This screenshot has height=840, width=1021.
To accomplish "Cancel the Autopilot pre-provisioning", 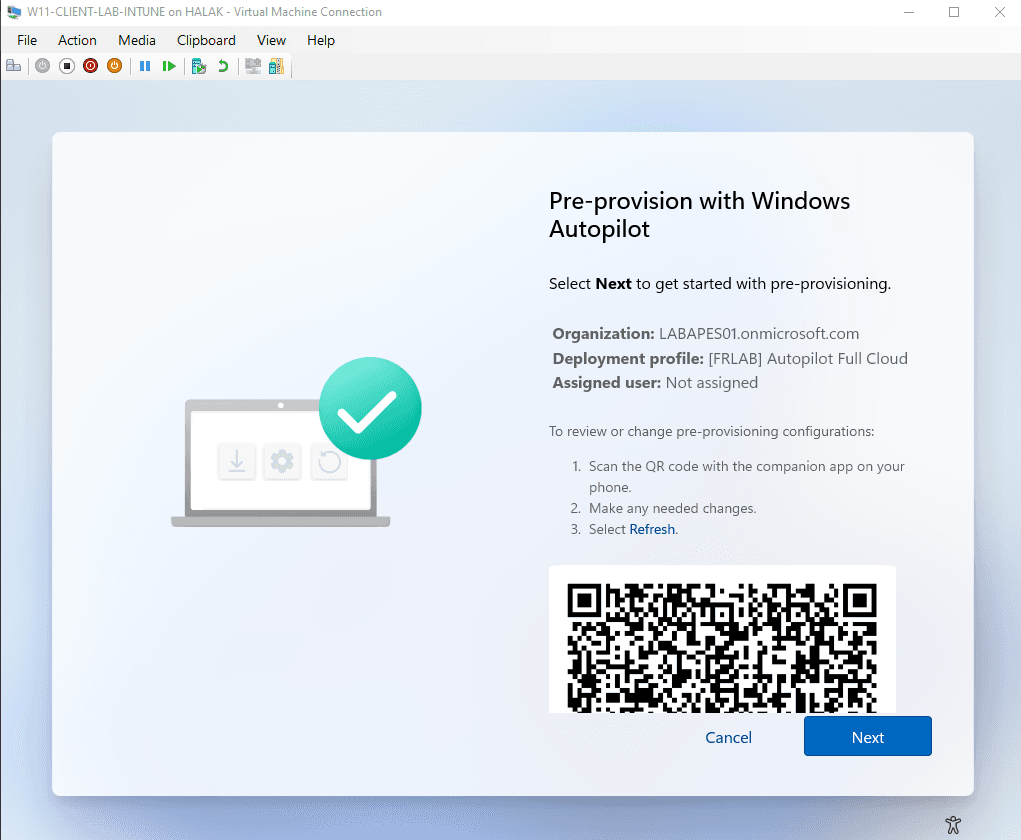I will 728,736.
